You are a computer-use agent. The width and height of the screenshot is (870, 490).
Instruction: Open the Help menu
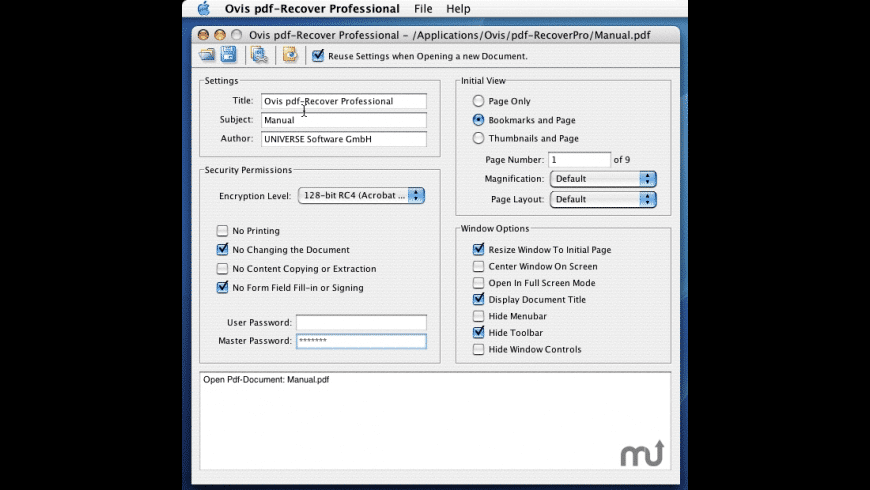[x=458, y=8]
